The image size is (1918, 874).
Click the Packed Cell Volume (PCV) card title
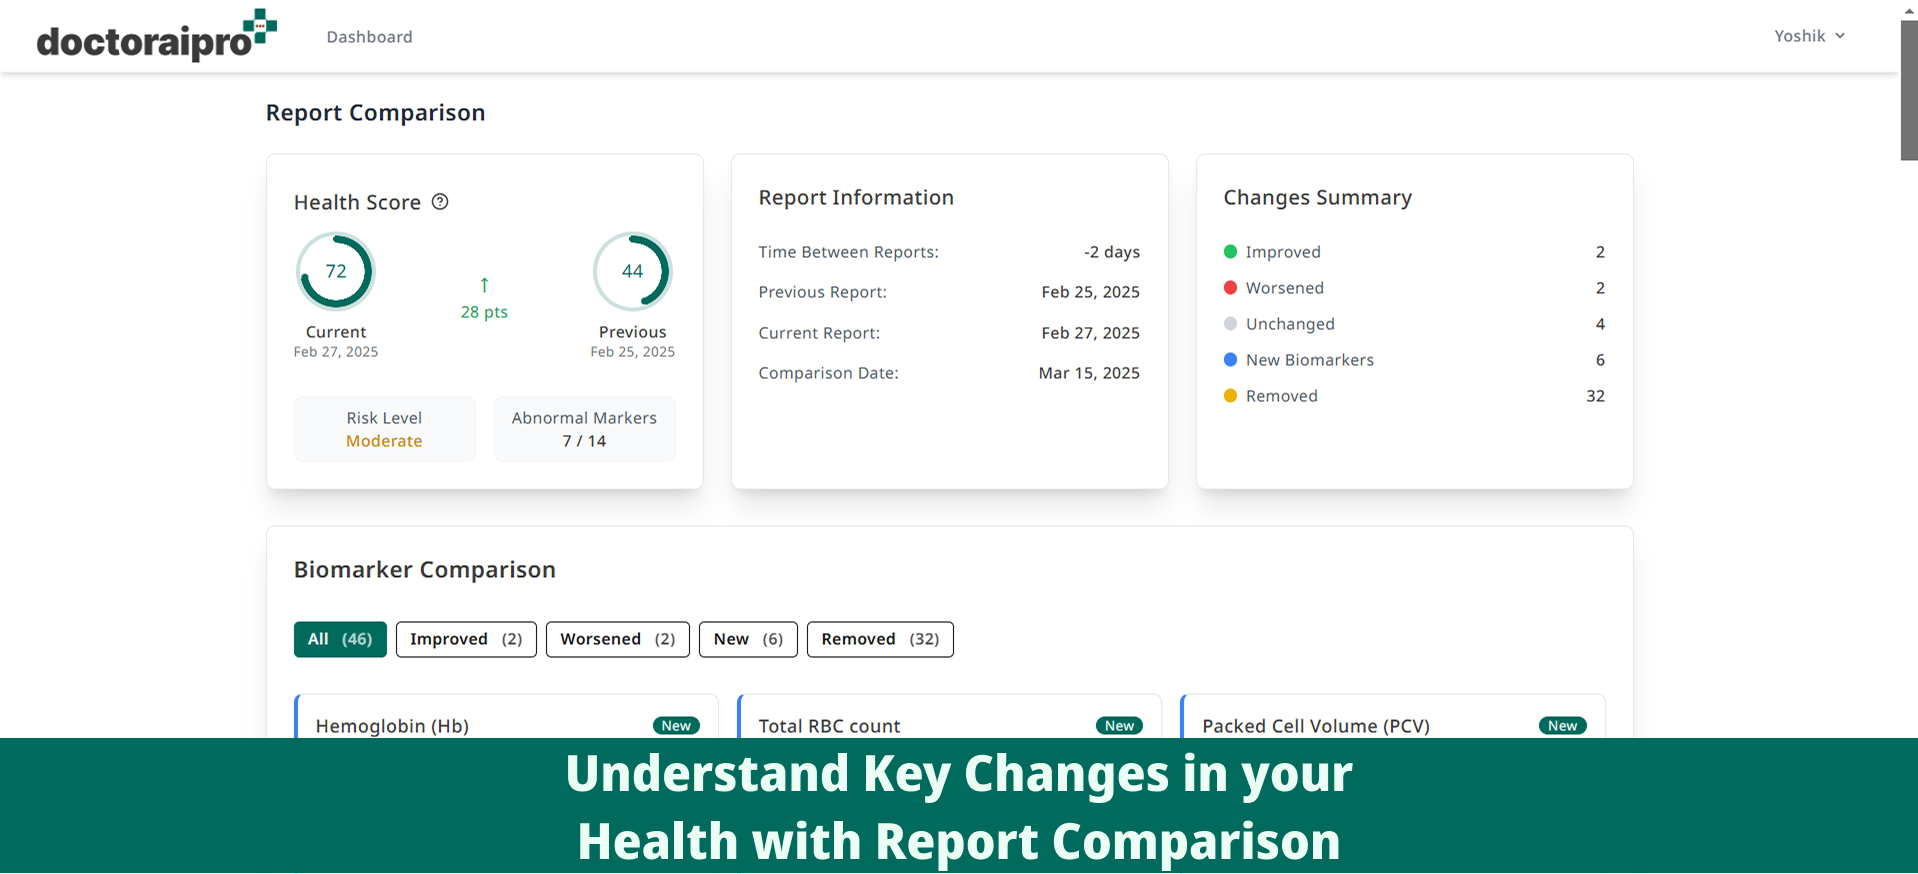(1316, 726)
